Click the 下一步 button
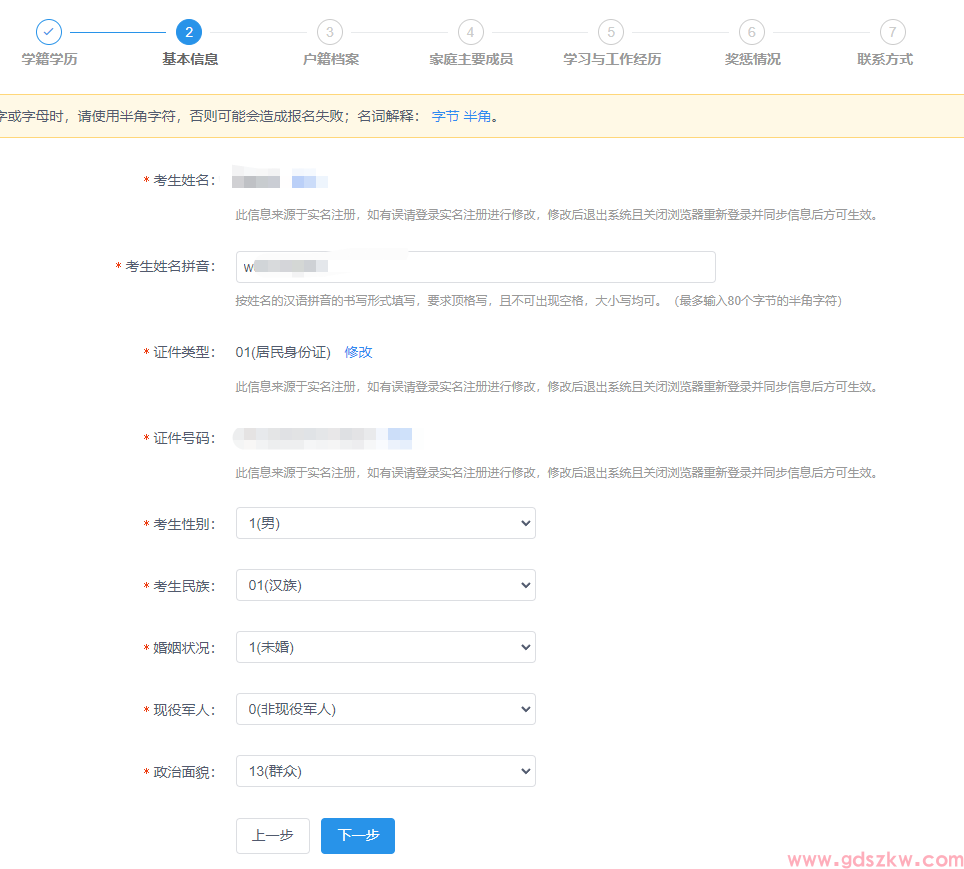This screenshot has height=869, width=964. click(x=358, y=836)
